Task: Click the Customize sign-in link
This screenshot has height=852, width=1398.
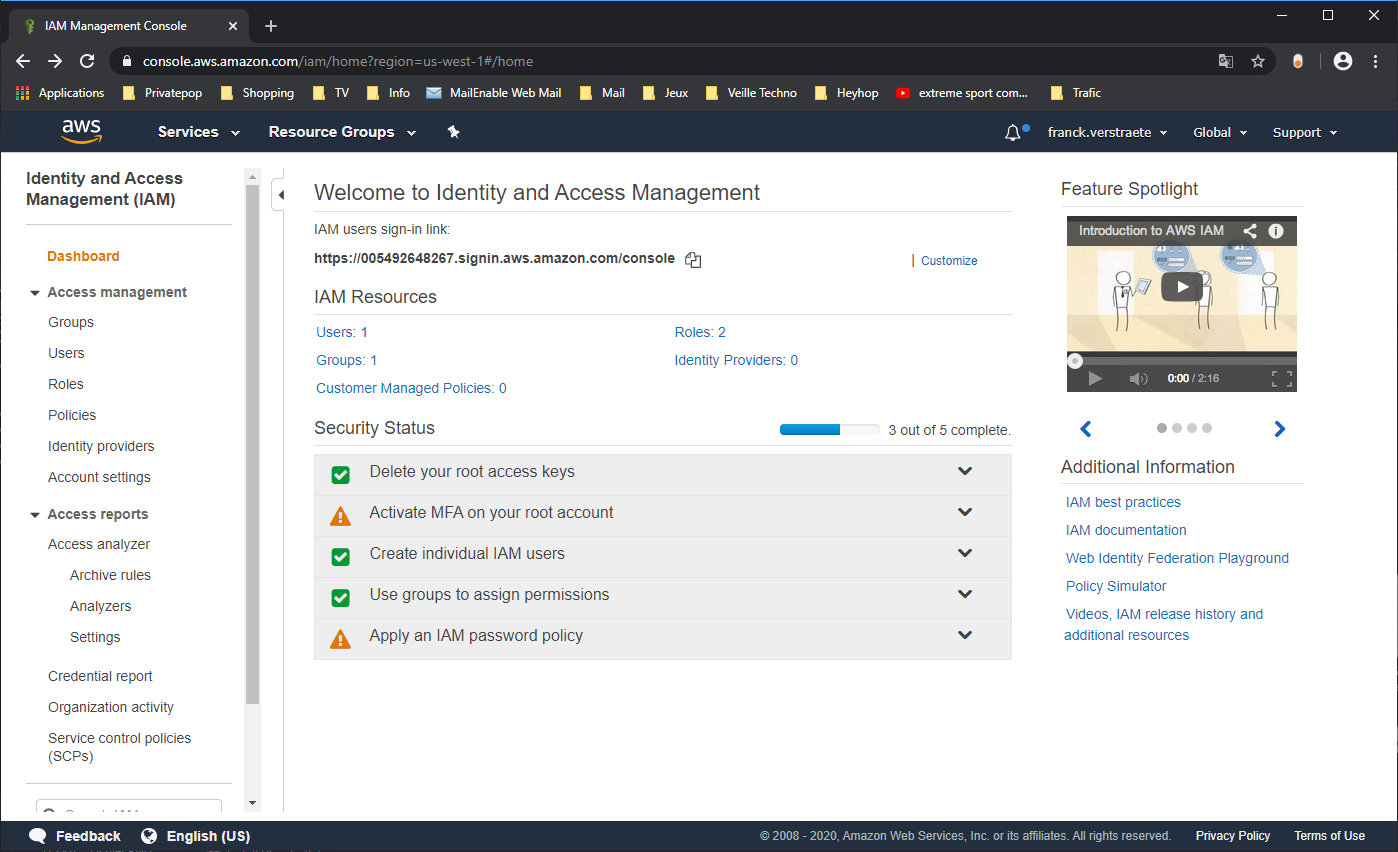Action: (x=949, y=261)
